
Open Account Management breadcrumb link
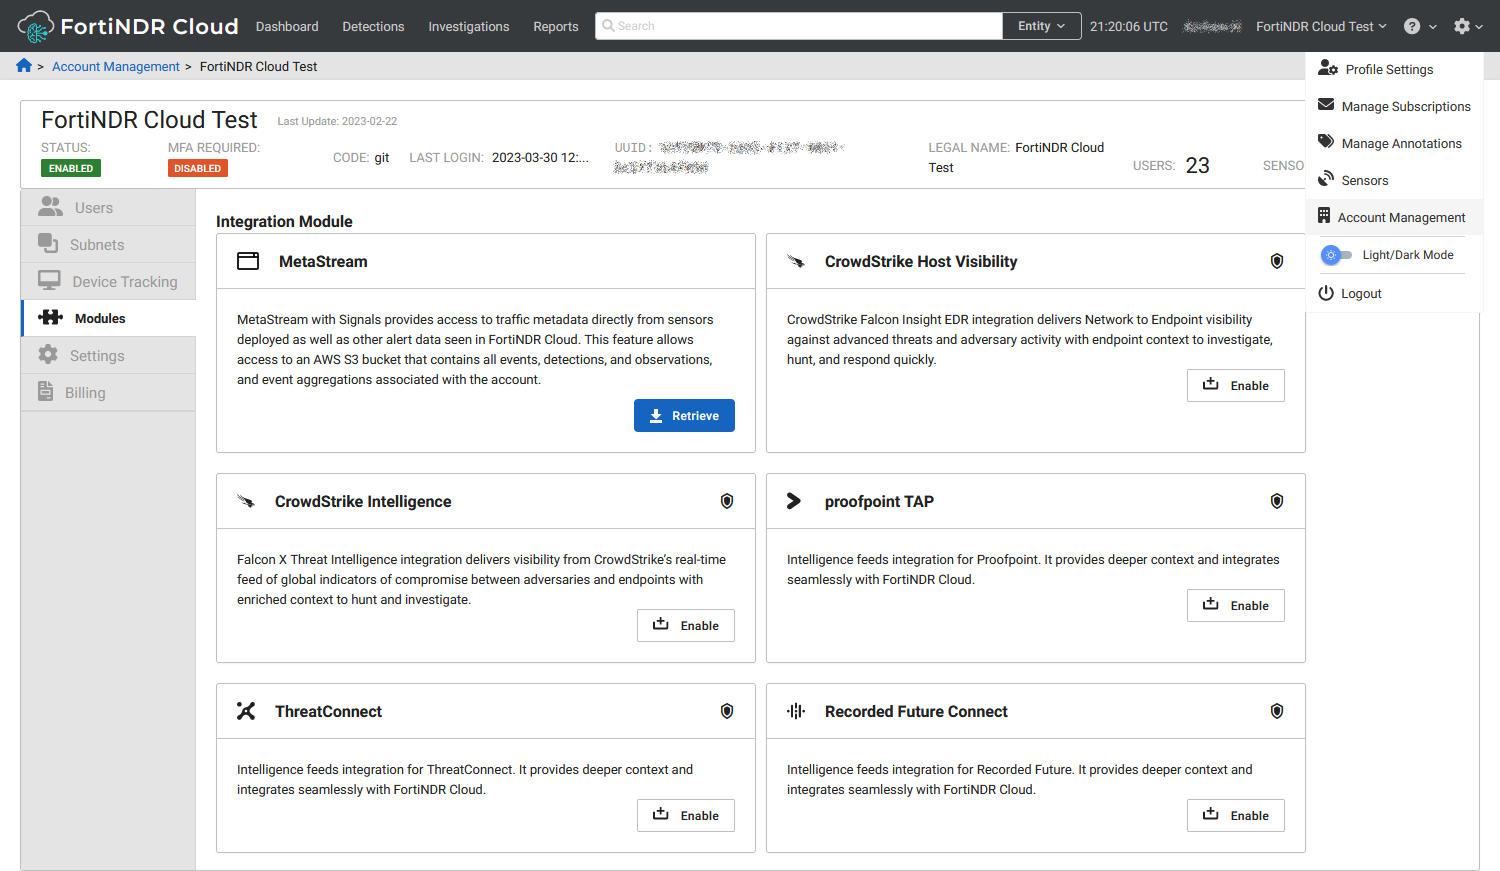115,66
